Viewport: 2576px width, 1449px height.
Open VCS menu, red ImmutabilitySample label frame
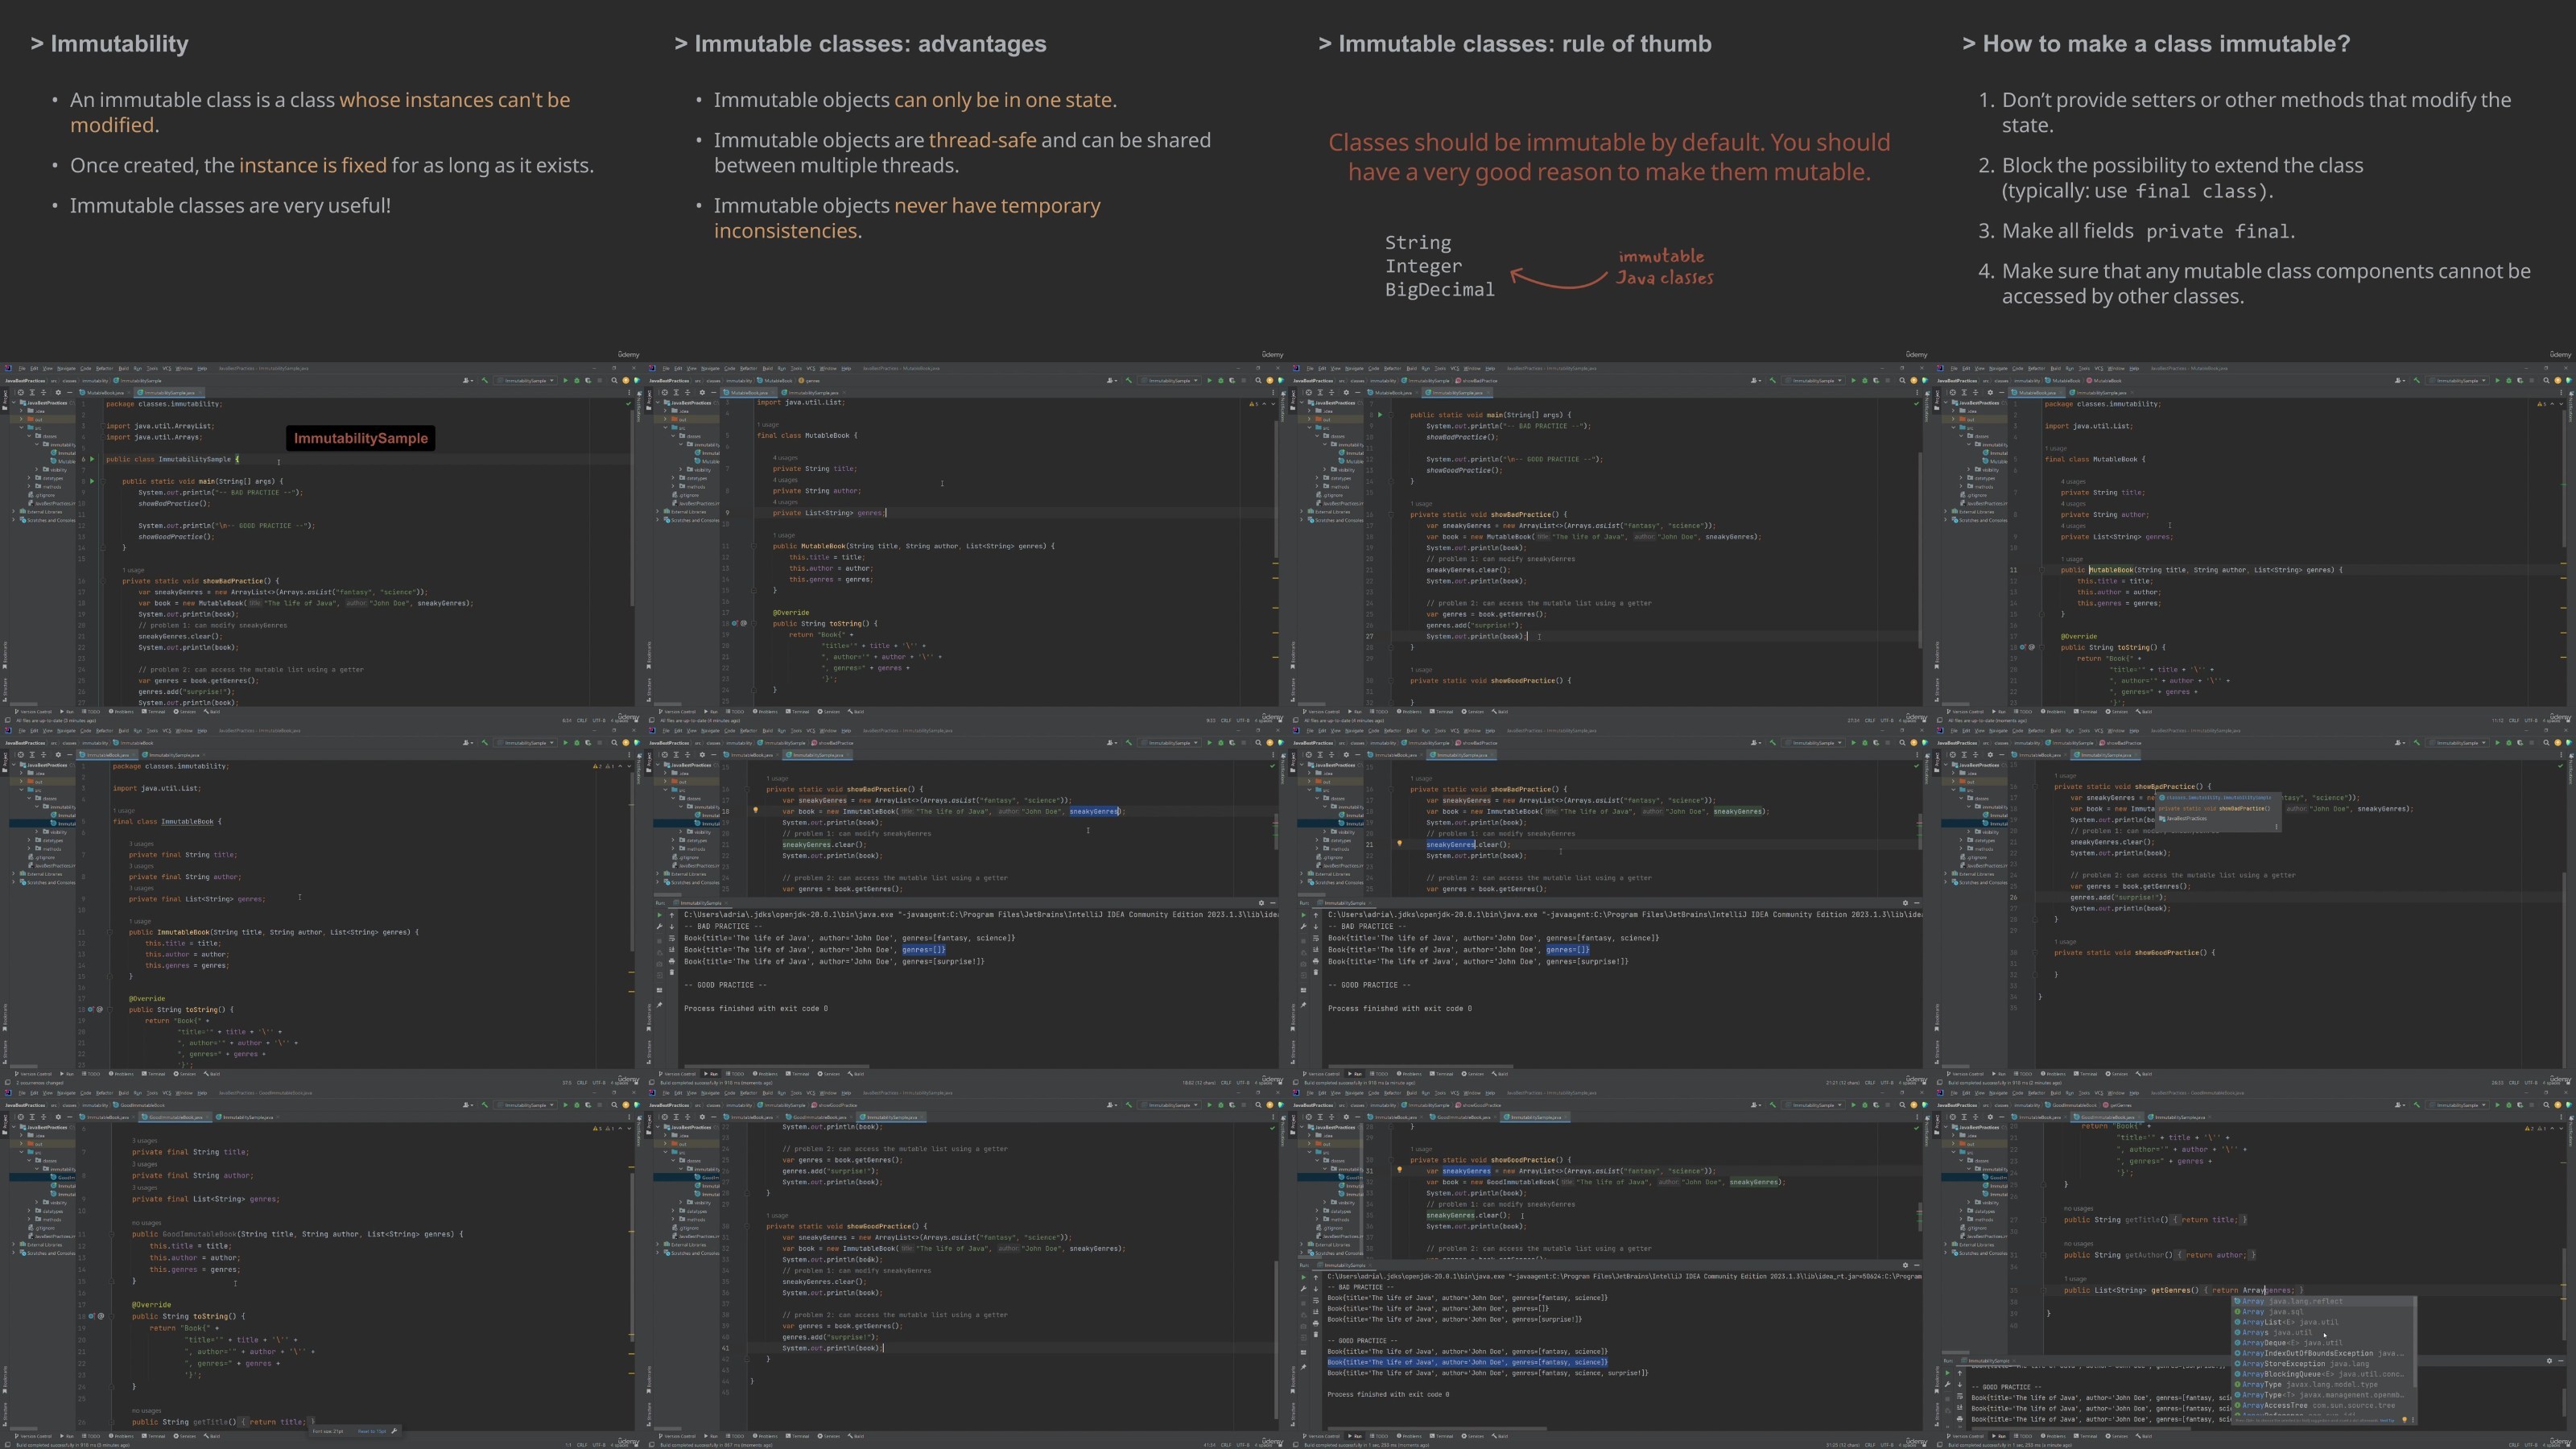[x=167, y=368]
